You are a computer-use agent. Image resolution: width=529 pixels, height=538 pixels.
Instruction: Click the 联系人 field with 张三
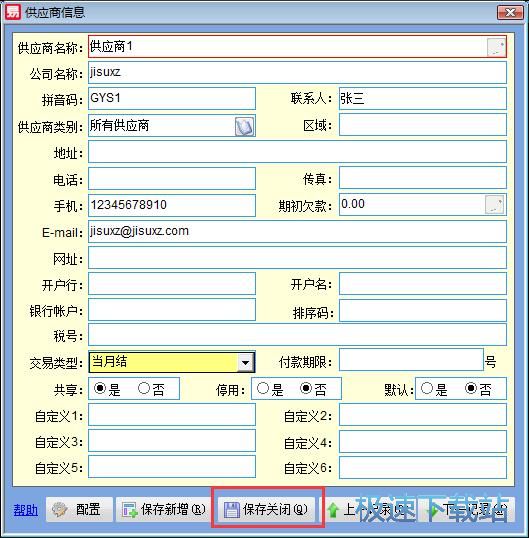(423, 98)
